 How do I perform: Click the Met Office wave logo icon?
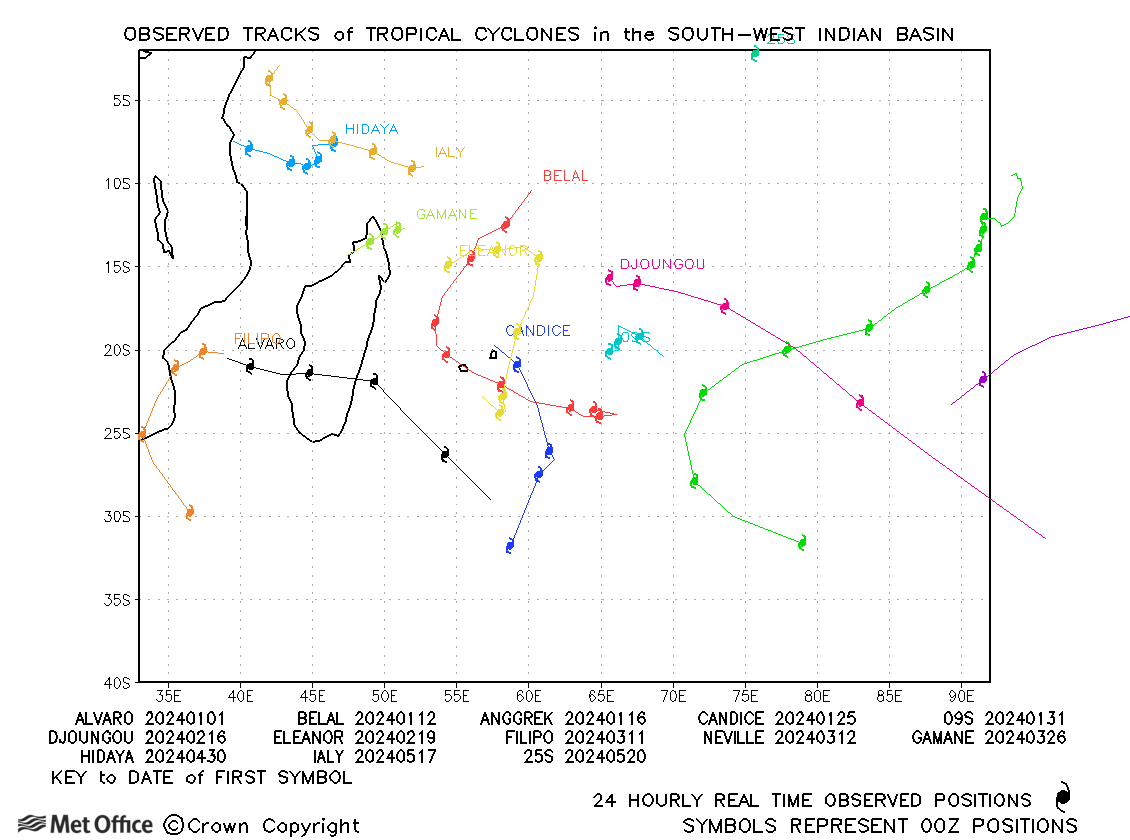(31, 825)
